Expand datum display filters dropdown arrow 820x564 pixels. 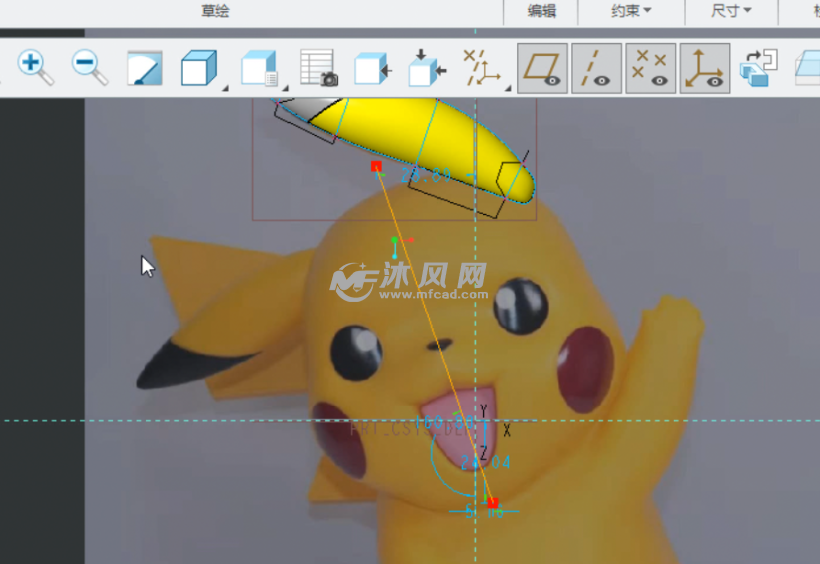point(508,88)
